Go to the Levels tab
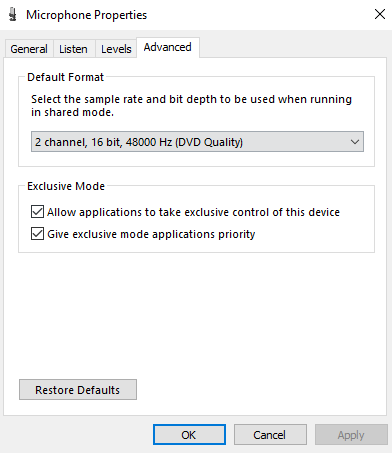This screenshot has width=392, height=453. coord(116,49)
